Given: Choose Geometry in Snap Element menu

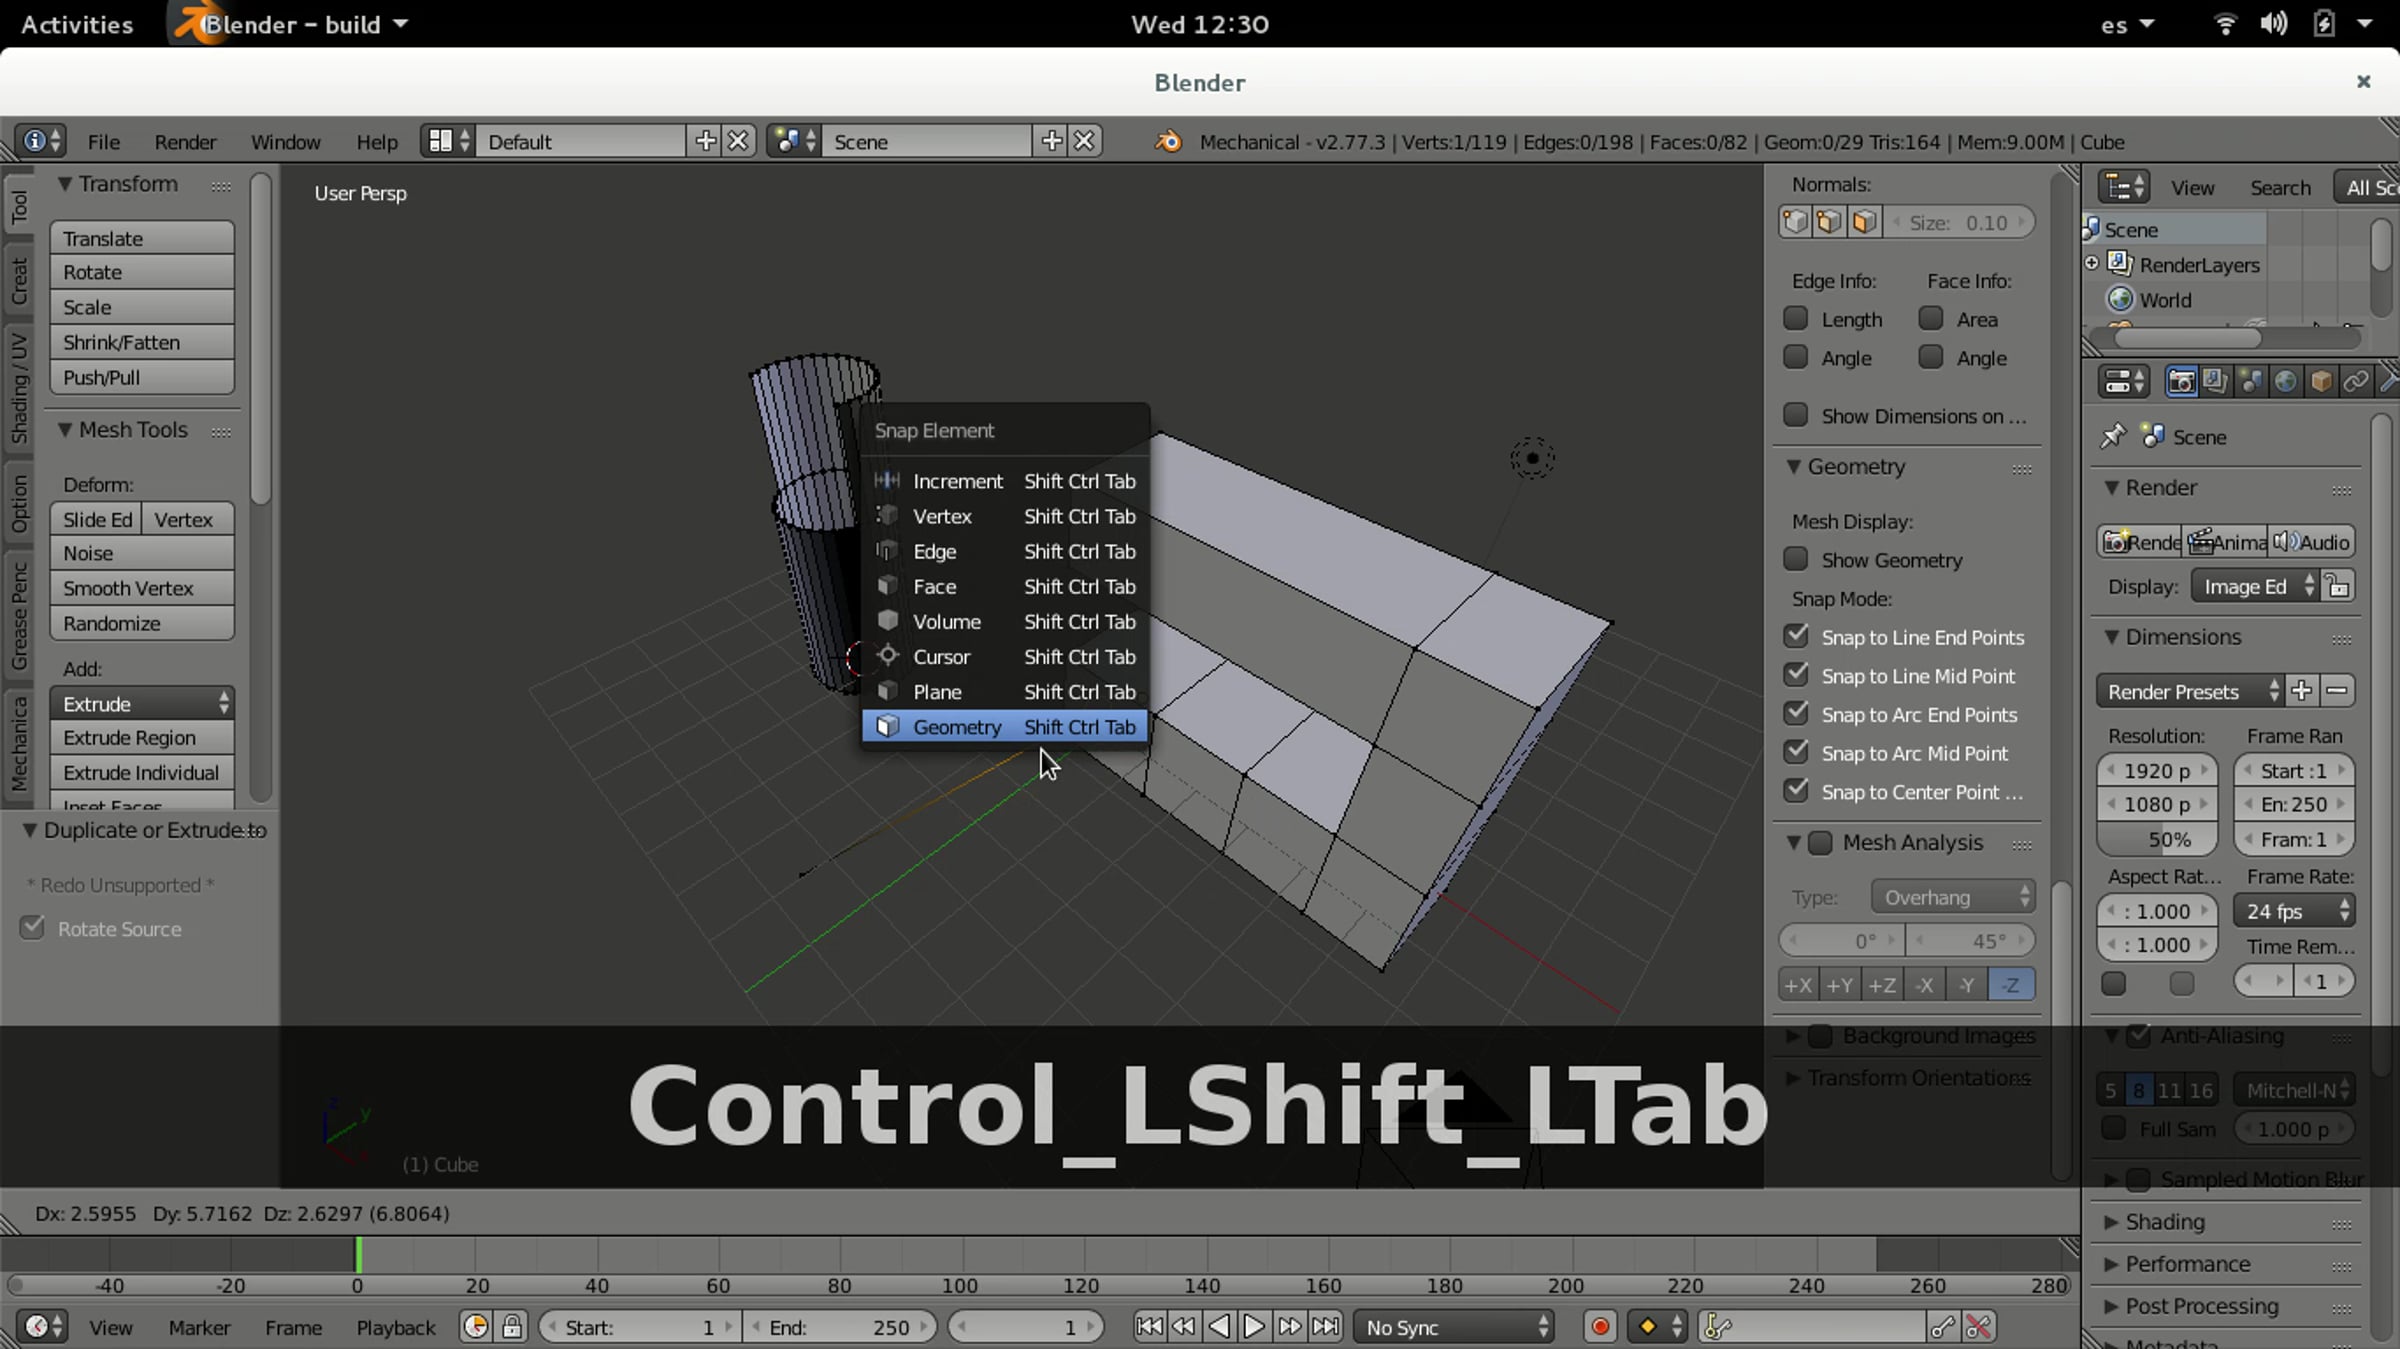Looking at the screenshot, I should click(x=1004, y=727).
